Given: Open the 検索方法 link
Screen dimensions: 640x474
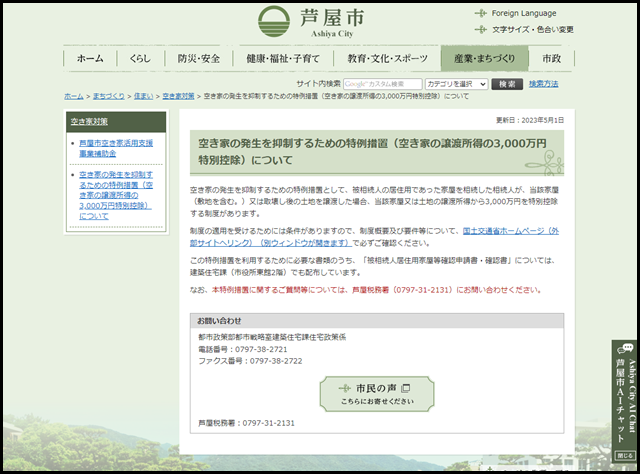Looking at the screenshot, I should [543, 84].
